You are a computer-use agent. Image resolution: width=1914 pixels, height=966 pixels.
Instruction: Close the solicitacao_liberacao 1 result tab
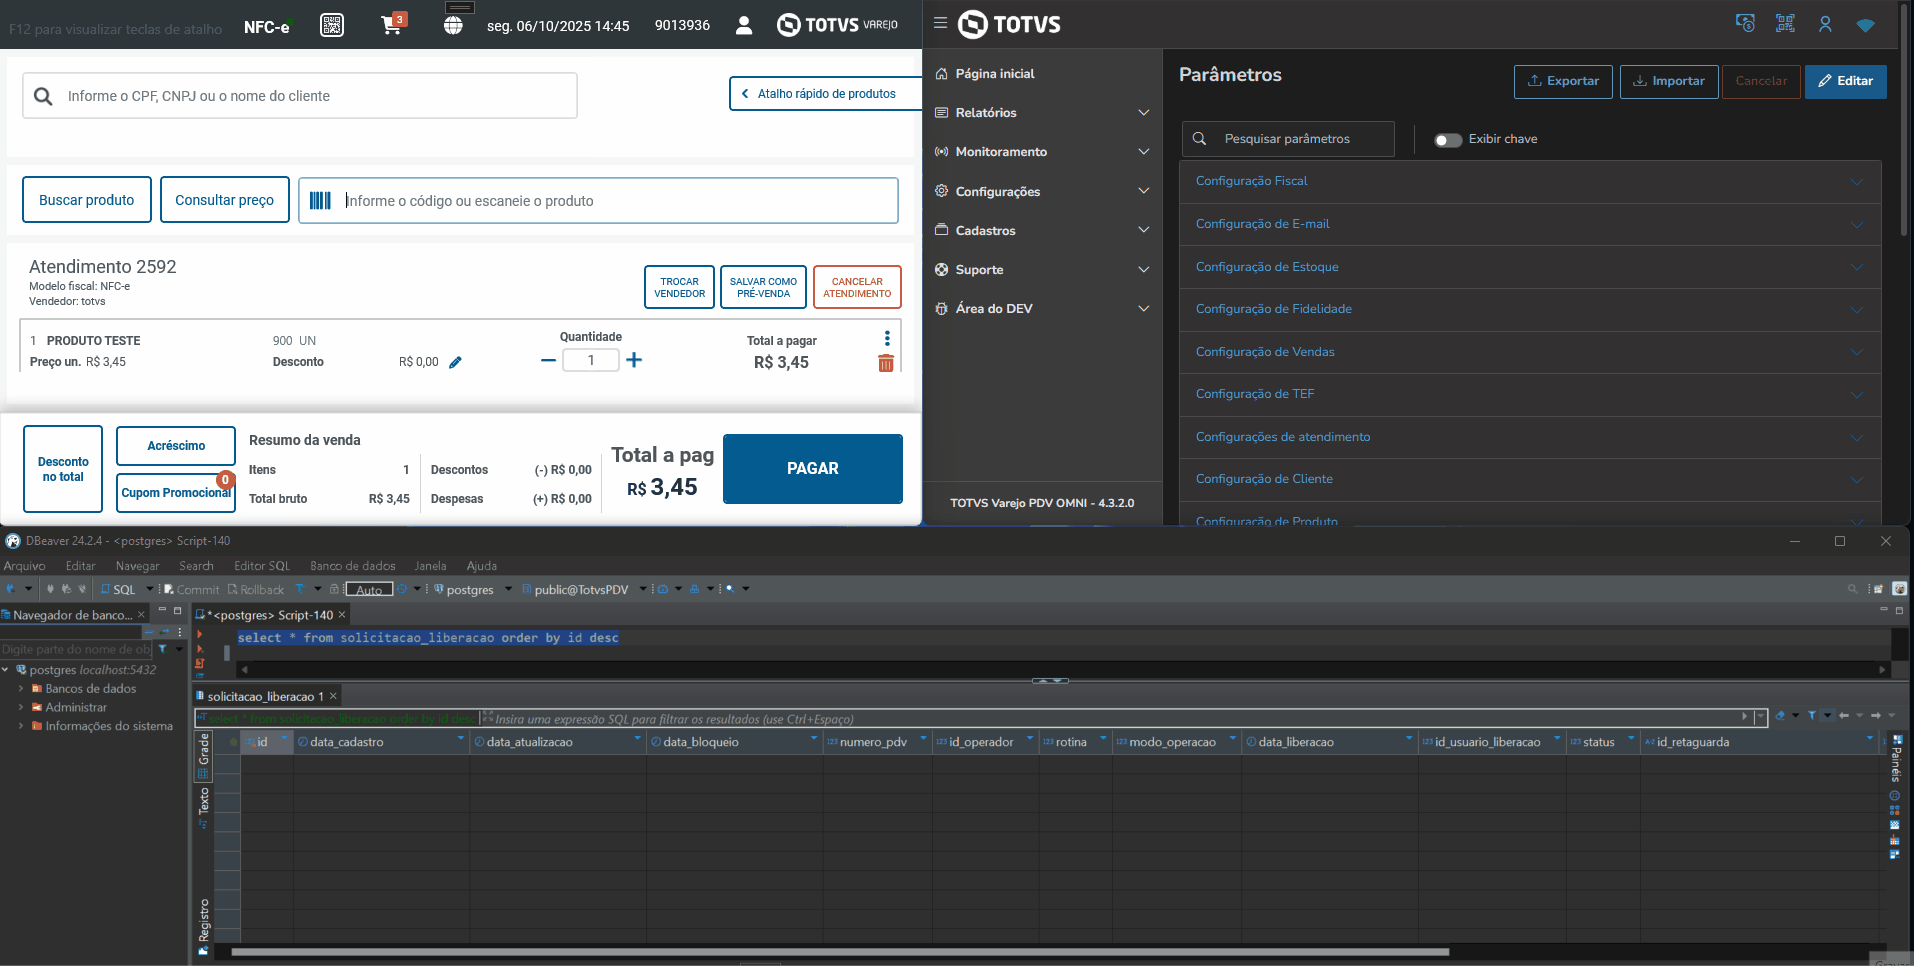click(333, 696)
